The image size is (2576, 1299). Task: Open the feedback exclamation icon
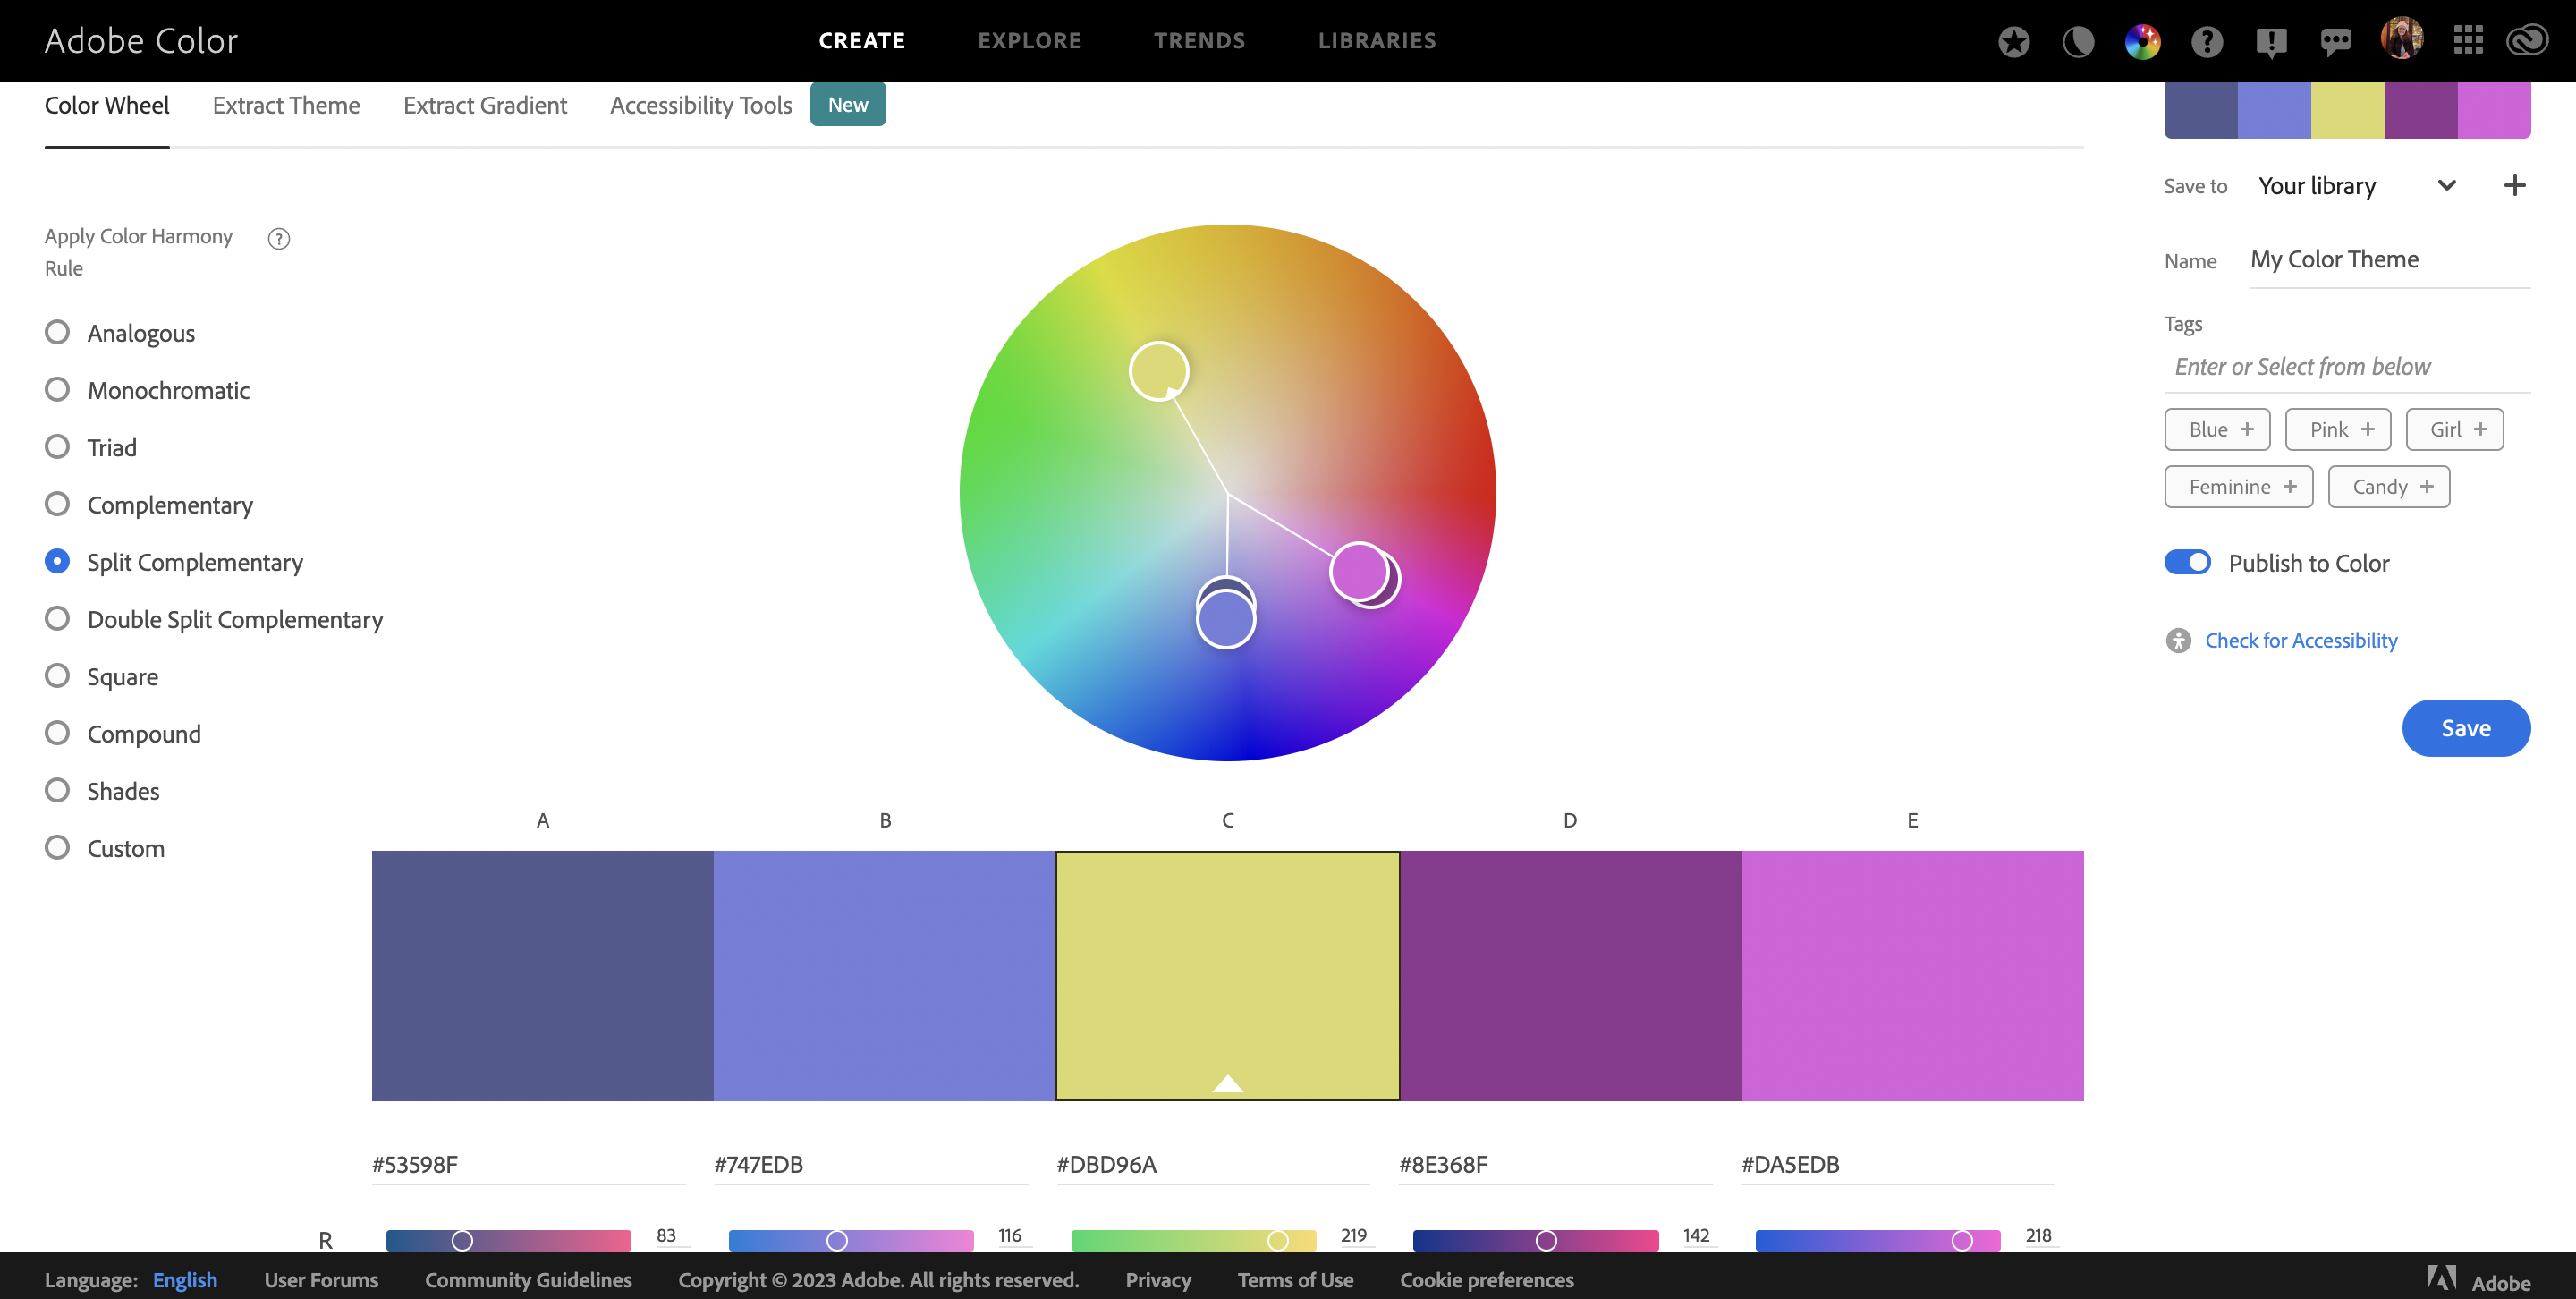(x=2271, y=41)
